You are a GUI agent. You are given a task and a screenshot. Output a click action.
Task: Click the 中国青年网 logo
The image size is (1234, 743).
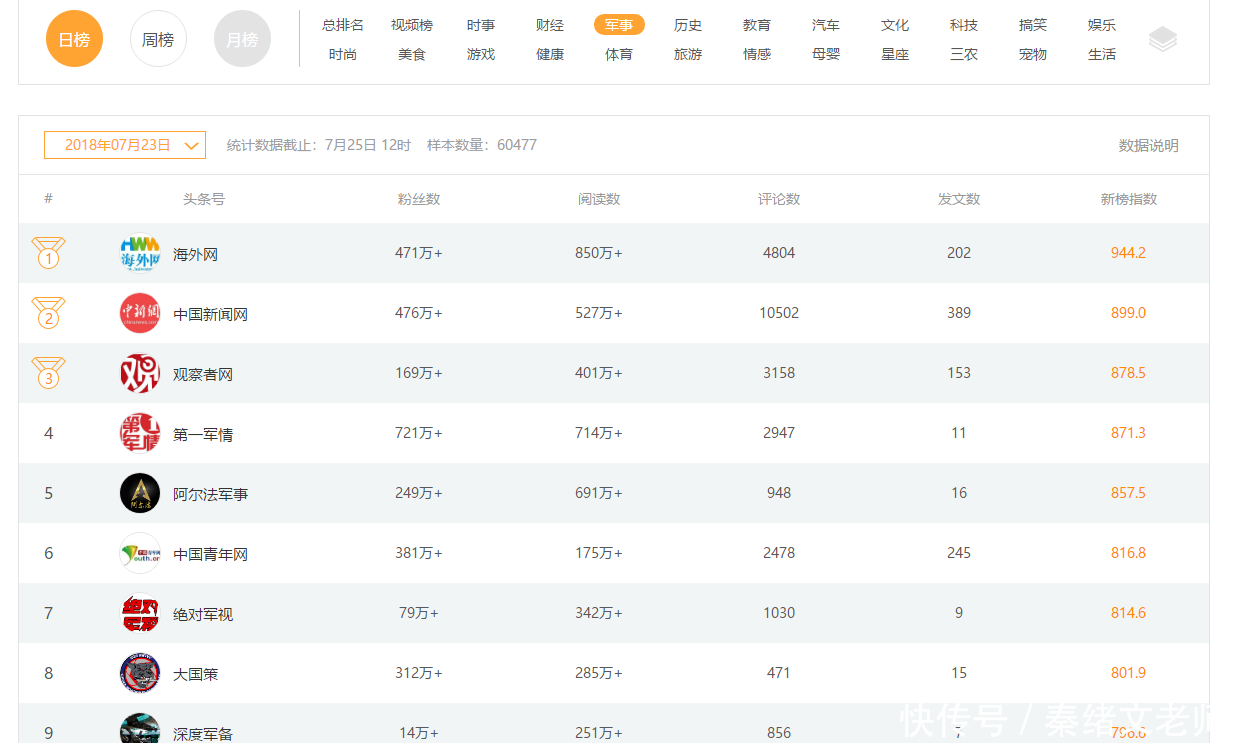coord(140,553)
